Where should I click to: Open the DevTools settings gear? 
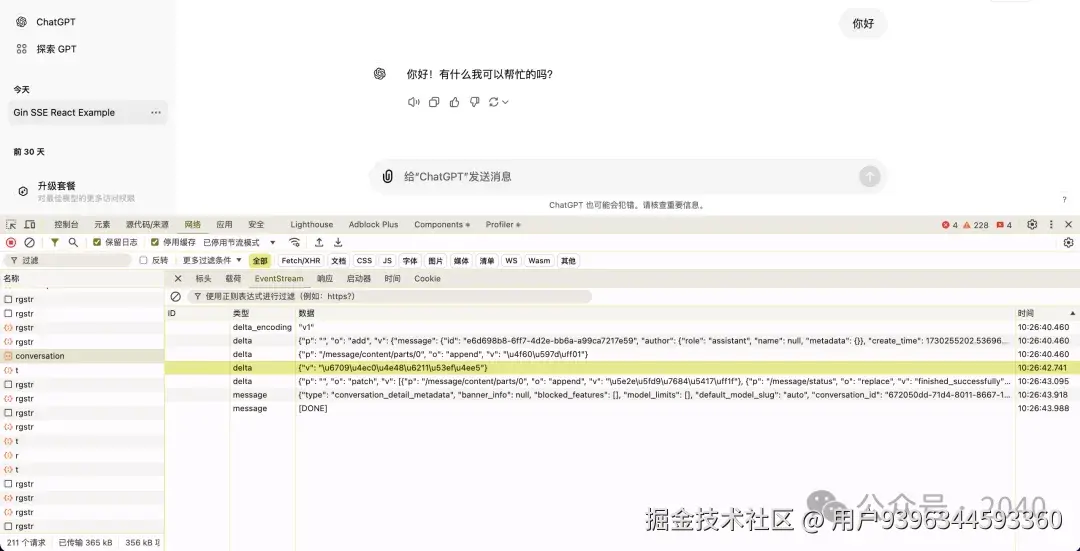(x=1032, y=225)
